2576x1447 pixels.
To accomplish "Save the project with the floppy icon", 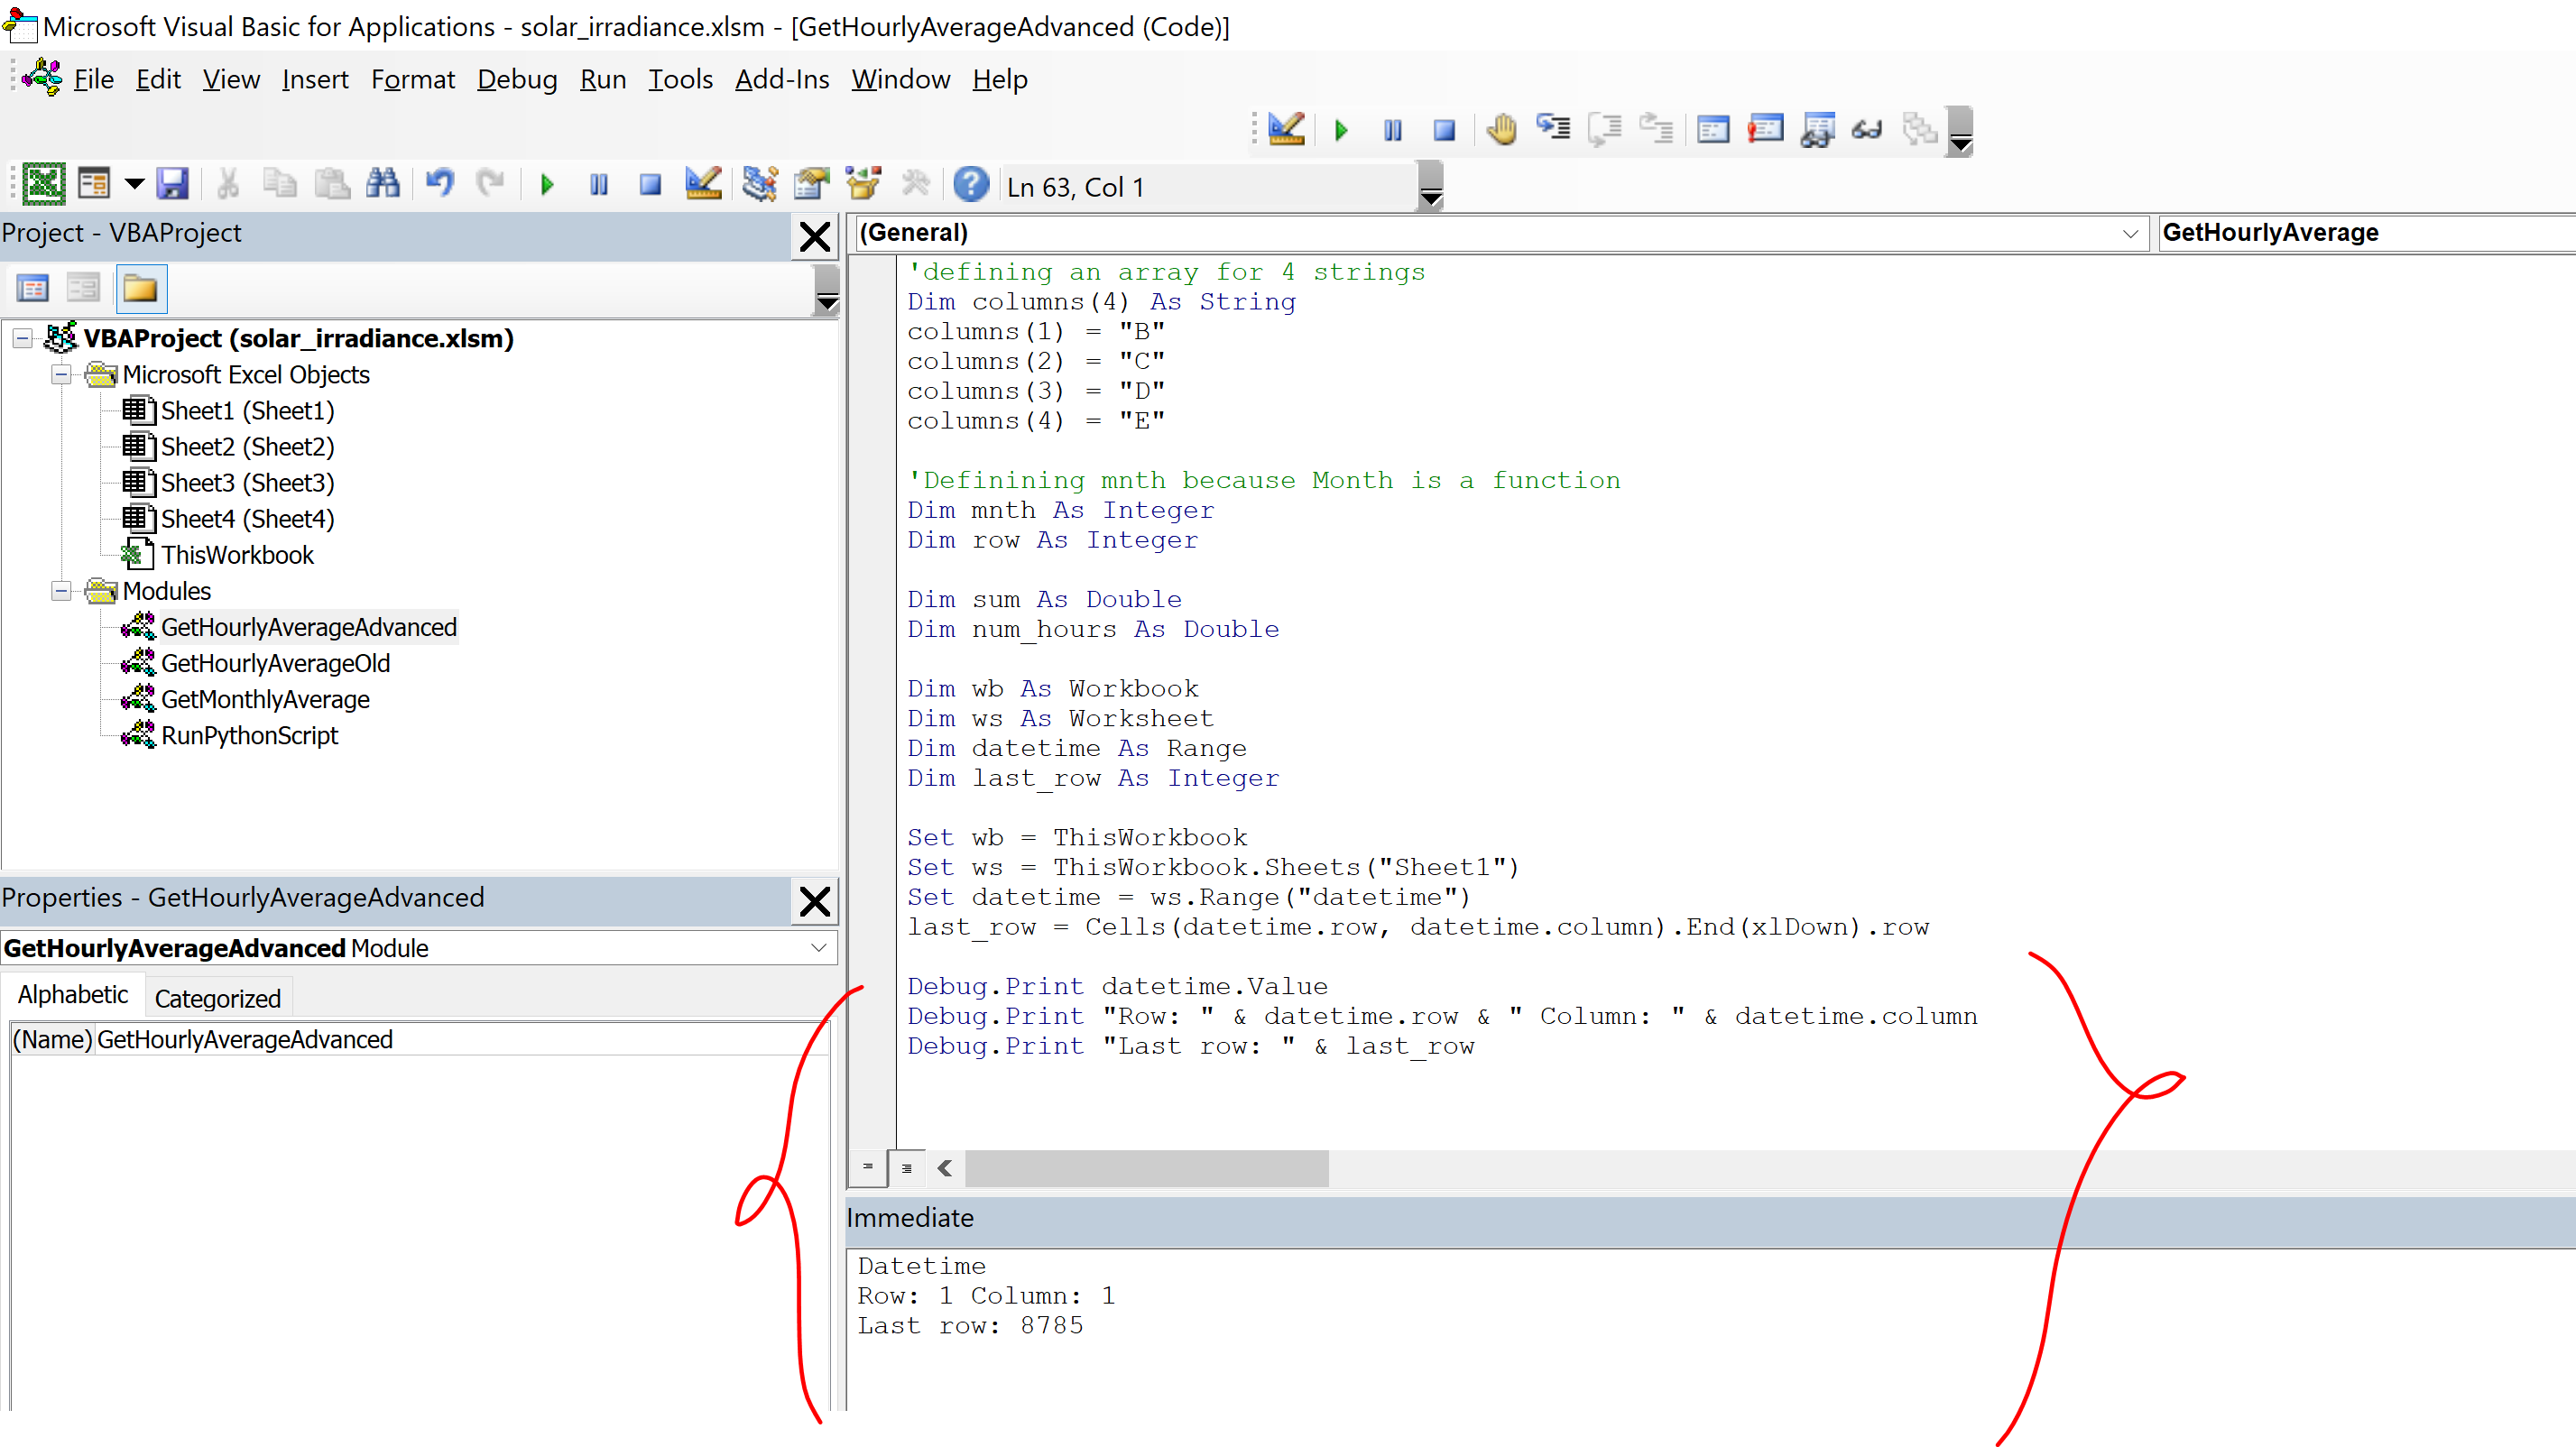I will (x=173, y=184).
